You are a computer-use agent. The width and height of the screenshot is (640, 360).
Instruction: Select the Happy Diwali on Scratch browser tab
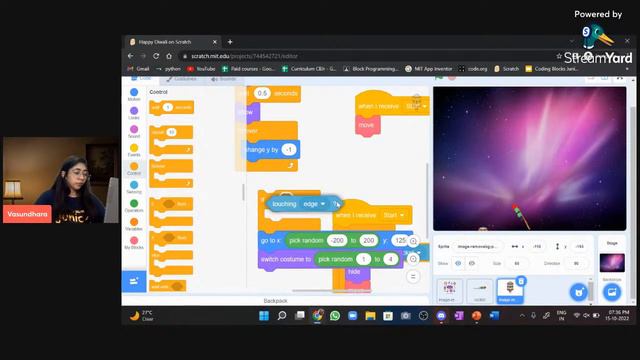pos(173,42)
